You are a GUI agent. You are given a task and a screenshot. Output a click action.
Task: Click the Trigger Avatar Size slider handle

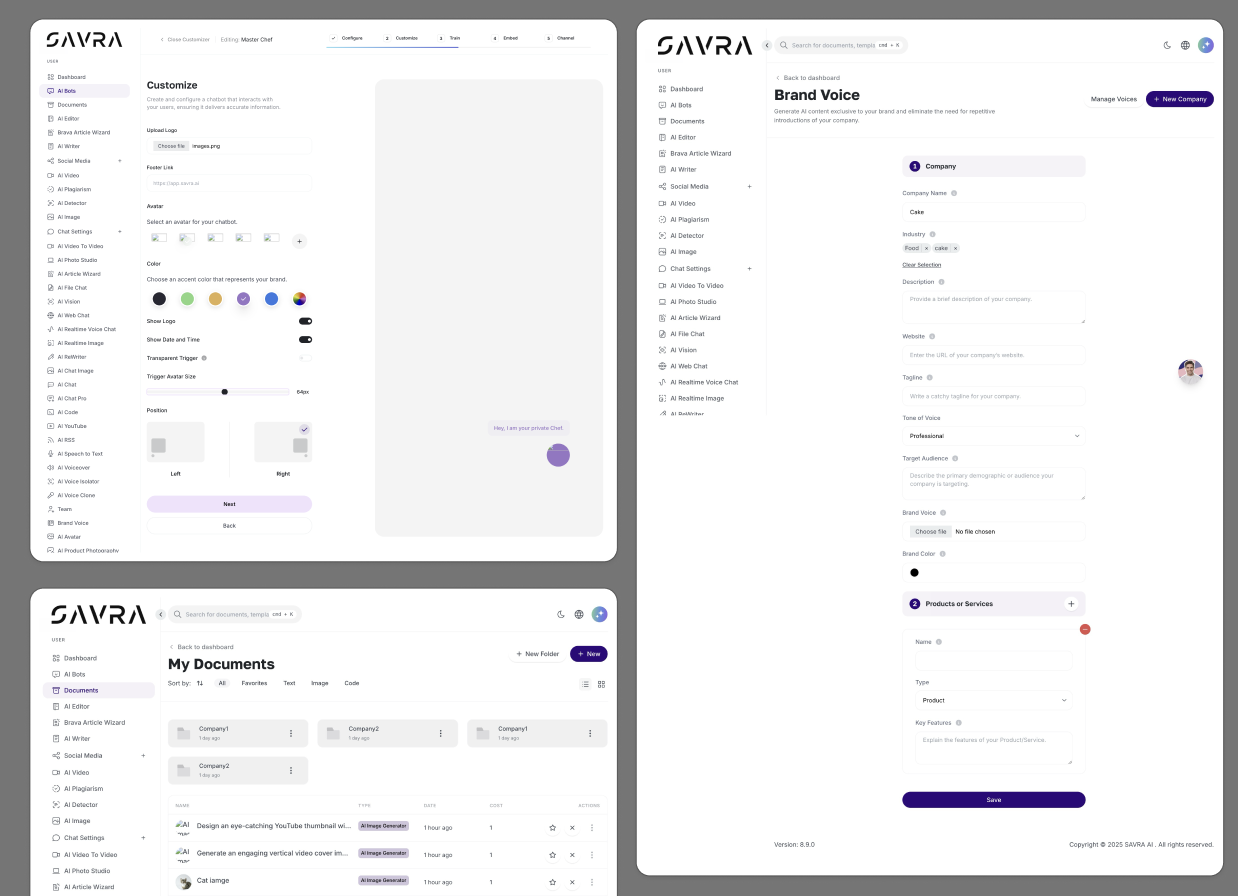click(225, 392)
